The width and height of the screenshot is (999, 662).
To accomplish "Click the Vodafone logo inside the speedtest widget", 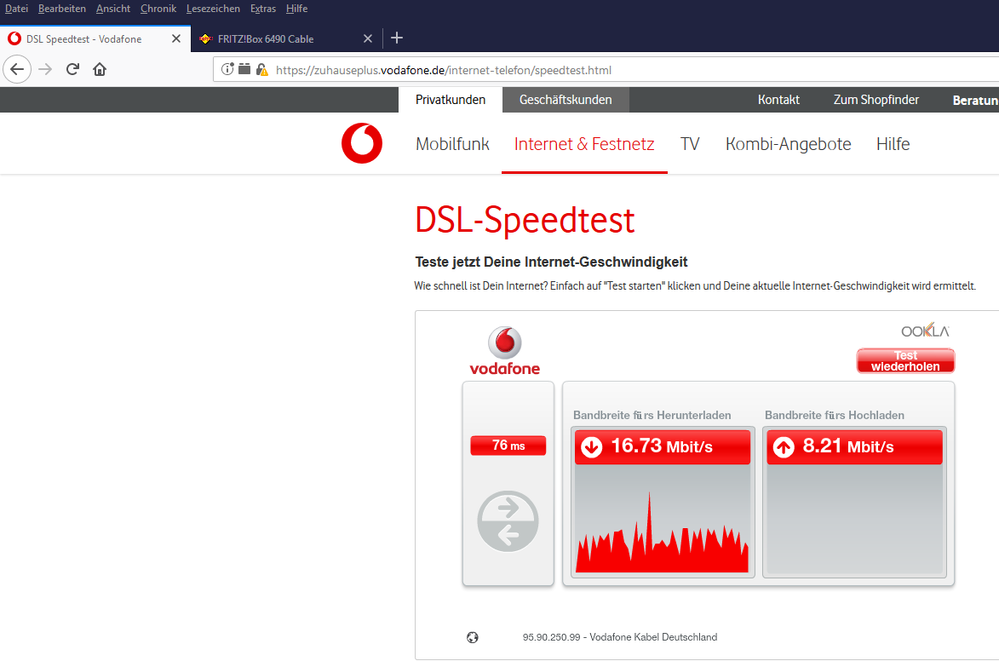I will (505, 351).
